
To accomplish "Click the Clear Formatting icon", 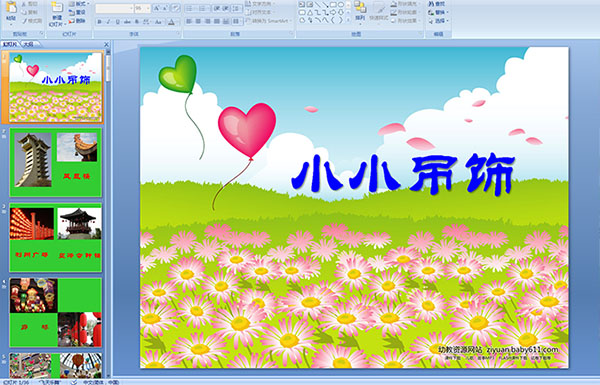I will [176, 8].
